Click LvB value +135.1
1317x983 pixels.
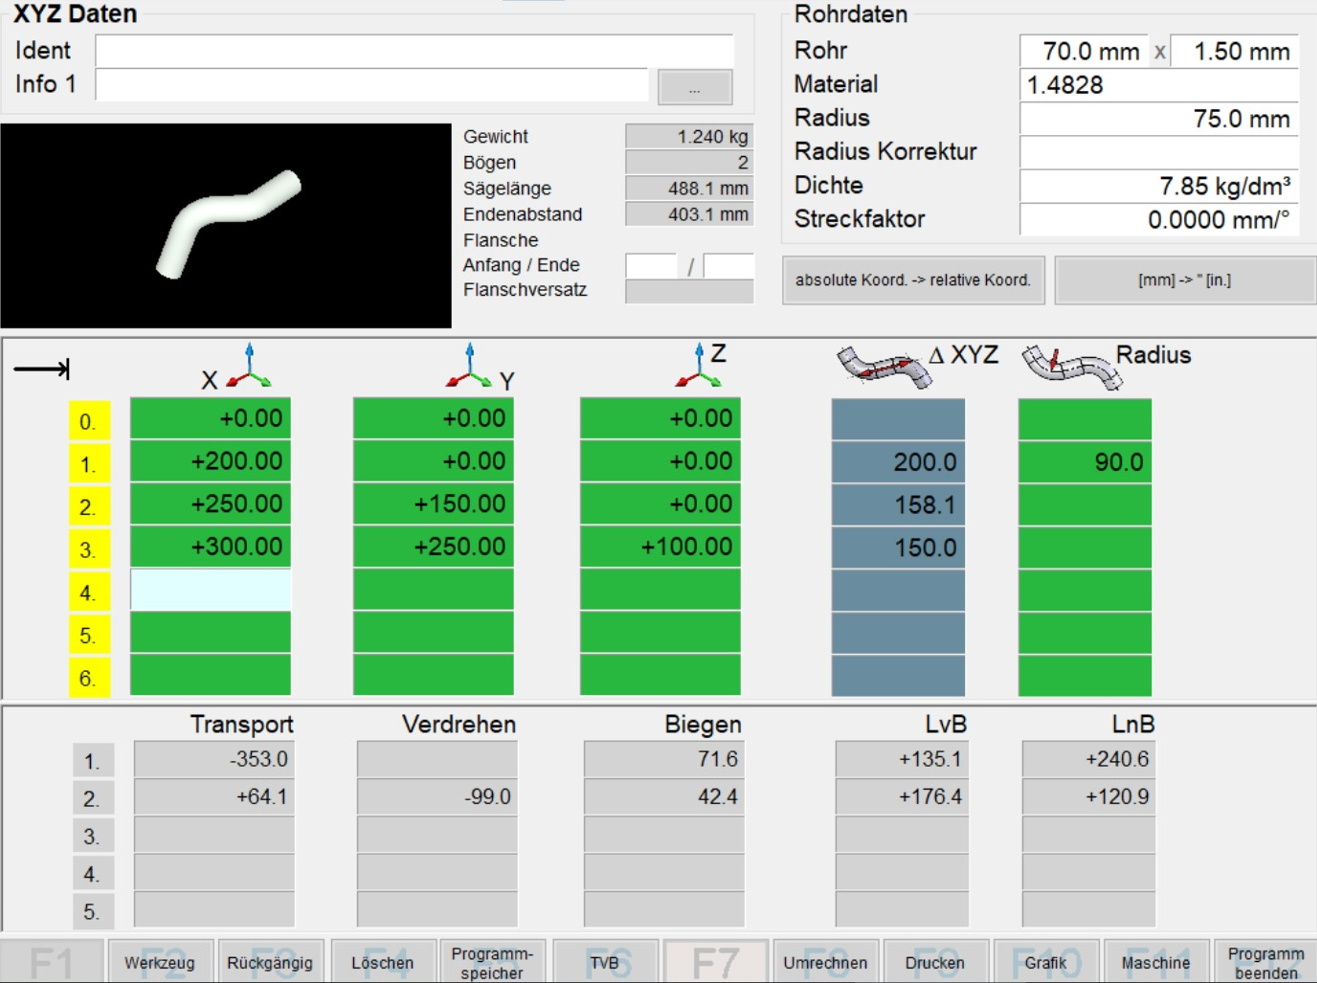[902, 759]
